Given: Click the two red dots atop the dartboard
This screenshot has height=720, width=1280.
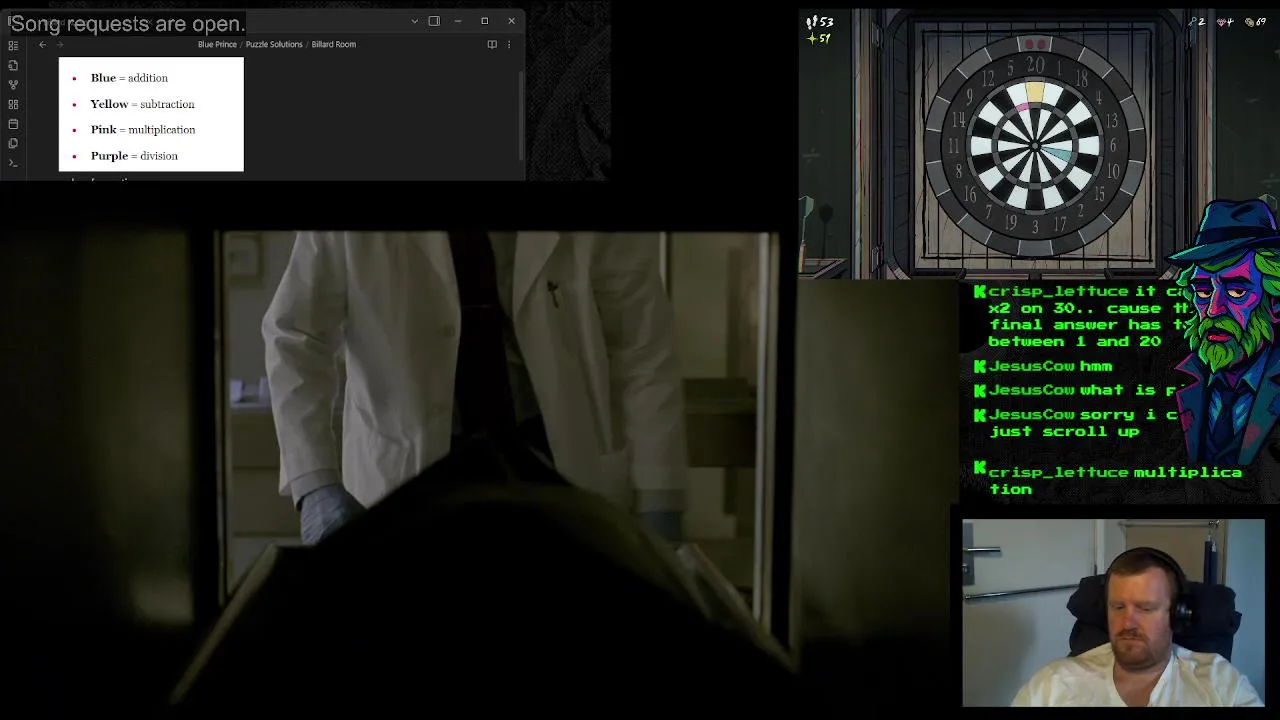Looking at the screenshot, I should (x=1035, y=45).
